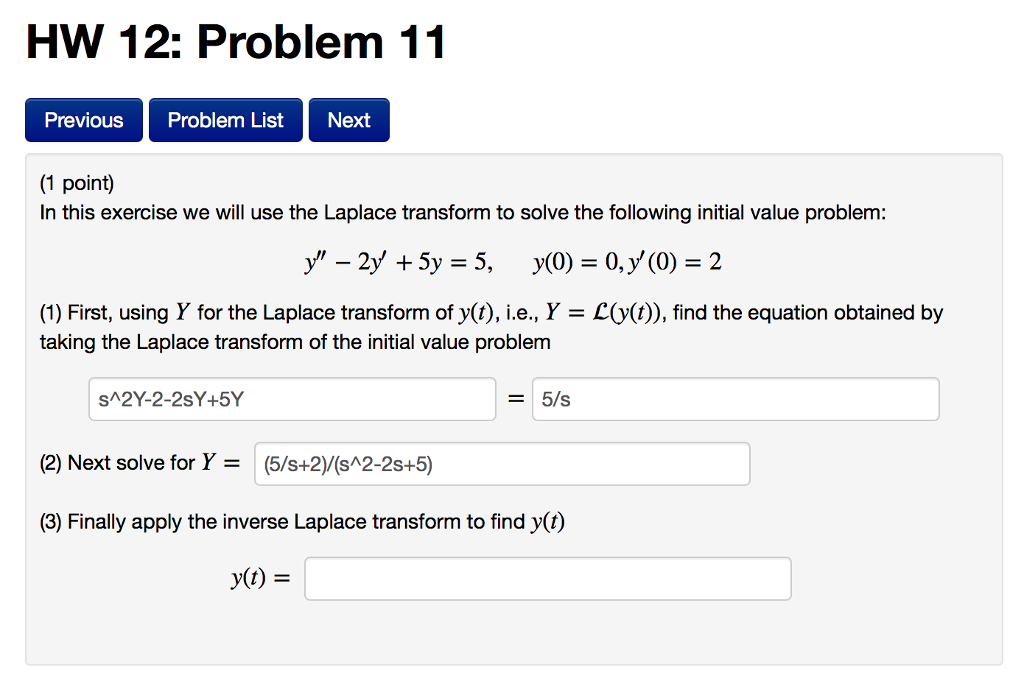Place cursor in the right-hand side equation box
The height and width of the screenshot is (695, 1024).
tap(735, 398)
